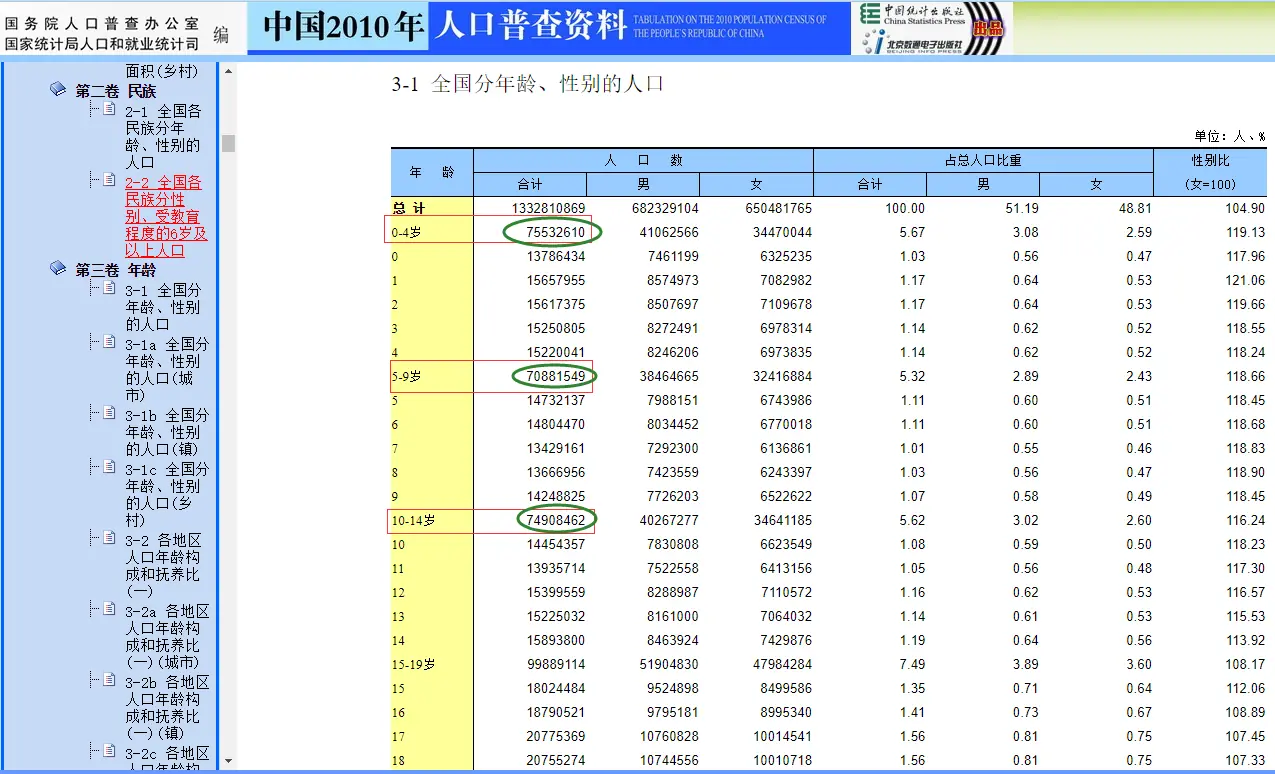This screenshot has width=1275, height=774.
Task: Click the sidebar scrollbar up arrow
Action: pyautogui.click(x=228, y=71)
